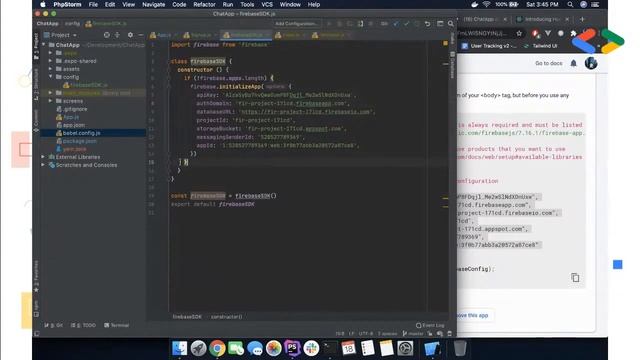Image resolution: width=640 pixels, height=360 pixels.
Task: Open Add Configuration selector
Action: pyautogui.click(x=296, y=24)
